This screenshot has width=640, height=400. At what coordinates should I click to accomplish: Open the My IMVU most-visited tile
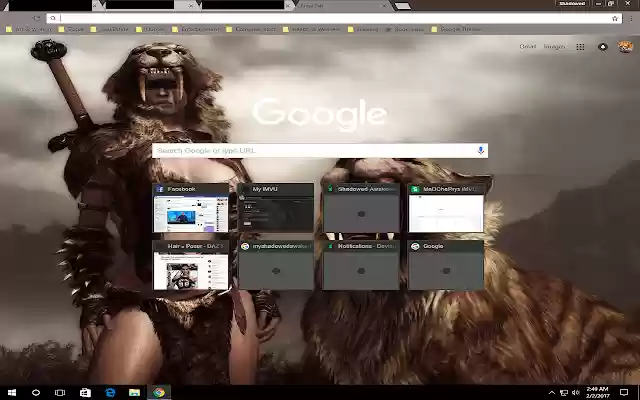(276, 208)
